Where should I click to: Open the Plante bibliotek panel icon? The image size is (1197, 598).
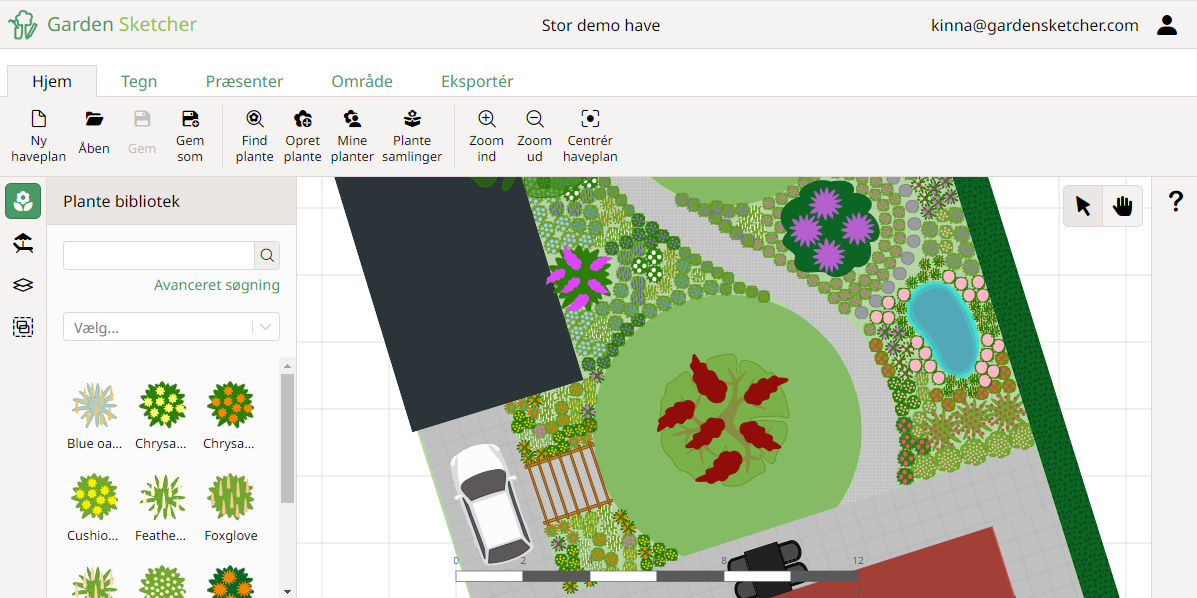coord(22,201)
